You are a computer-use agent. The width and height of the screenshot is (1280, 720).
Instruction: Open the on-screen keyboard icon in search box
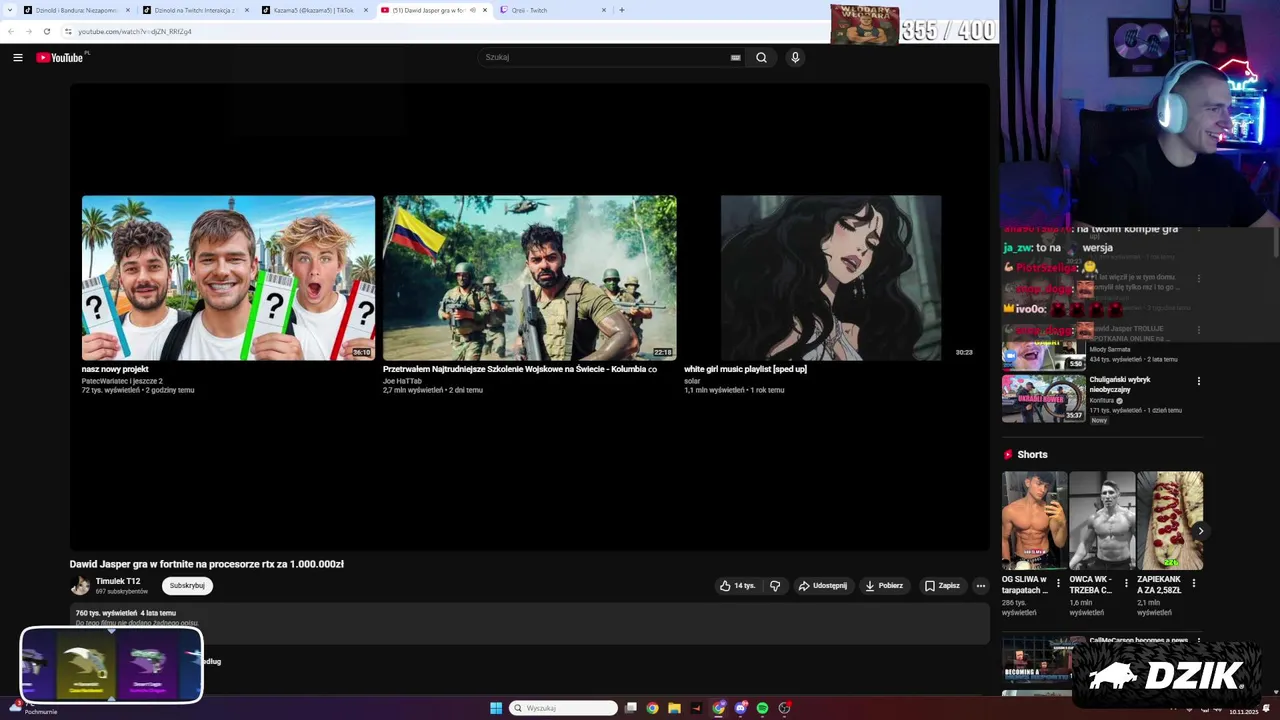tap(736, 58)
